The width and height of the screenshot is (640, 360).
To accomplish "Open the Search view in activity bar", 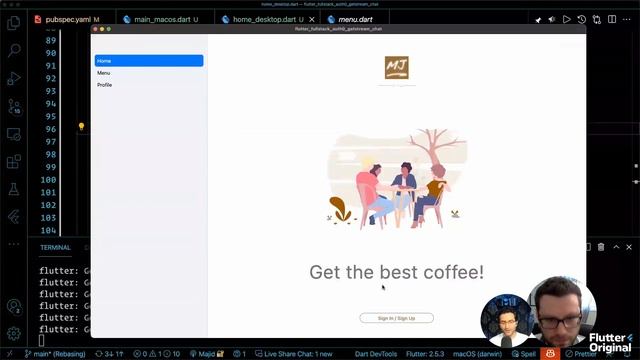I will 13,50.
